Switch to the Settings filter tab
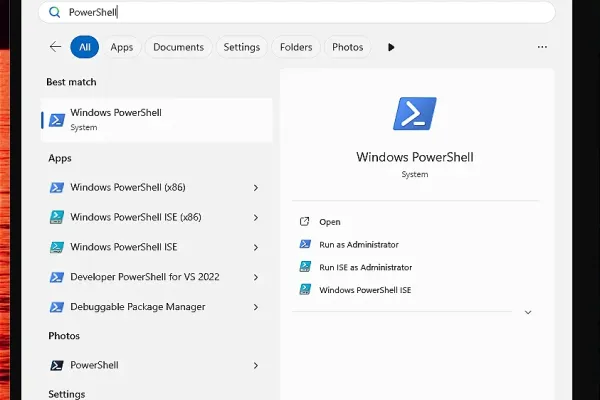Image resolution: width=600 pixels, height=400 pixels. point(241,47)
